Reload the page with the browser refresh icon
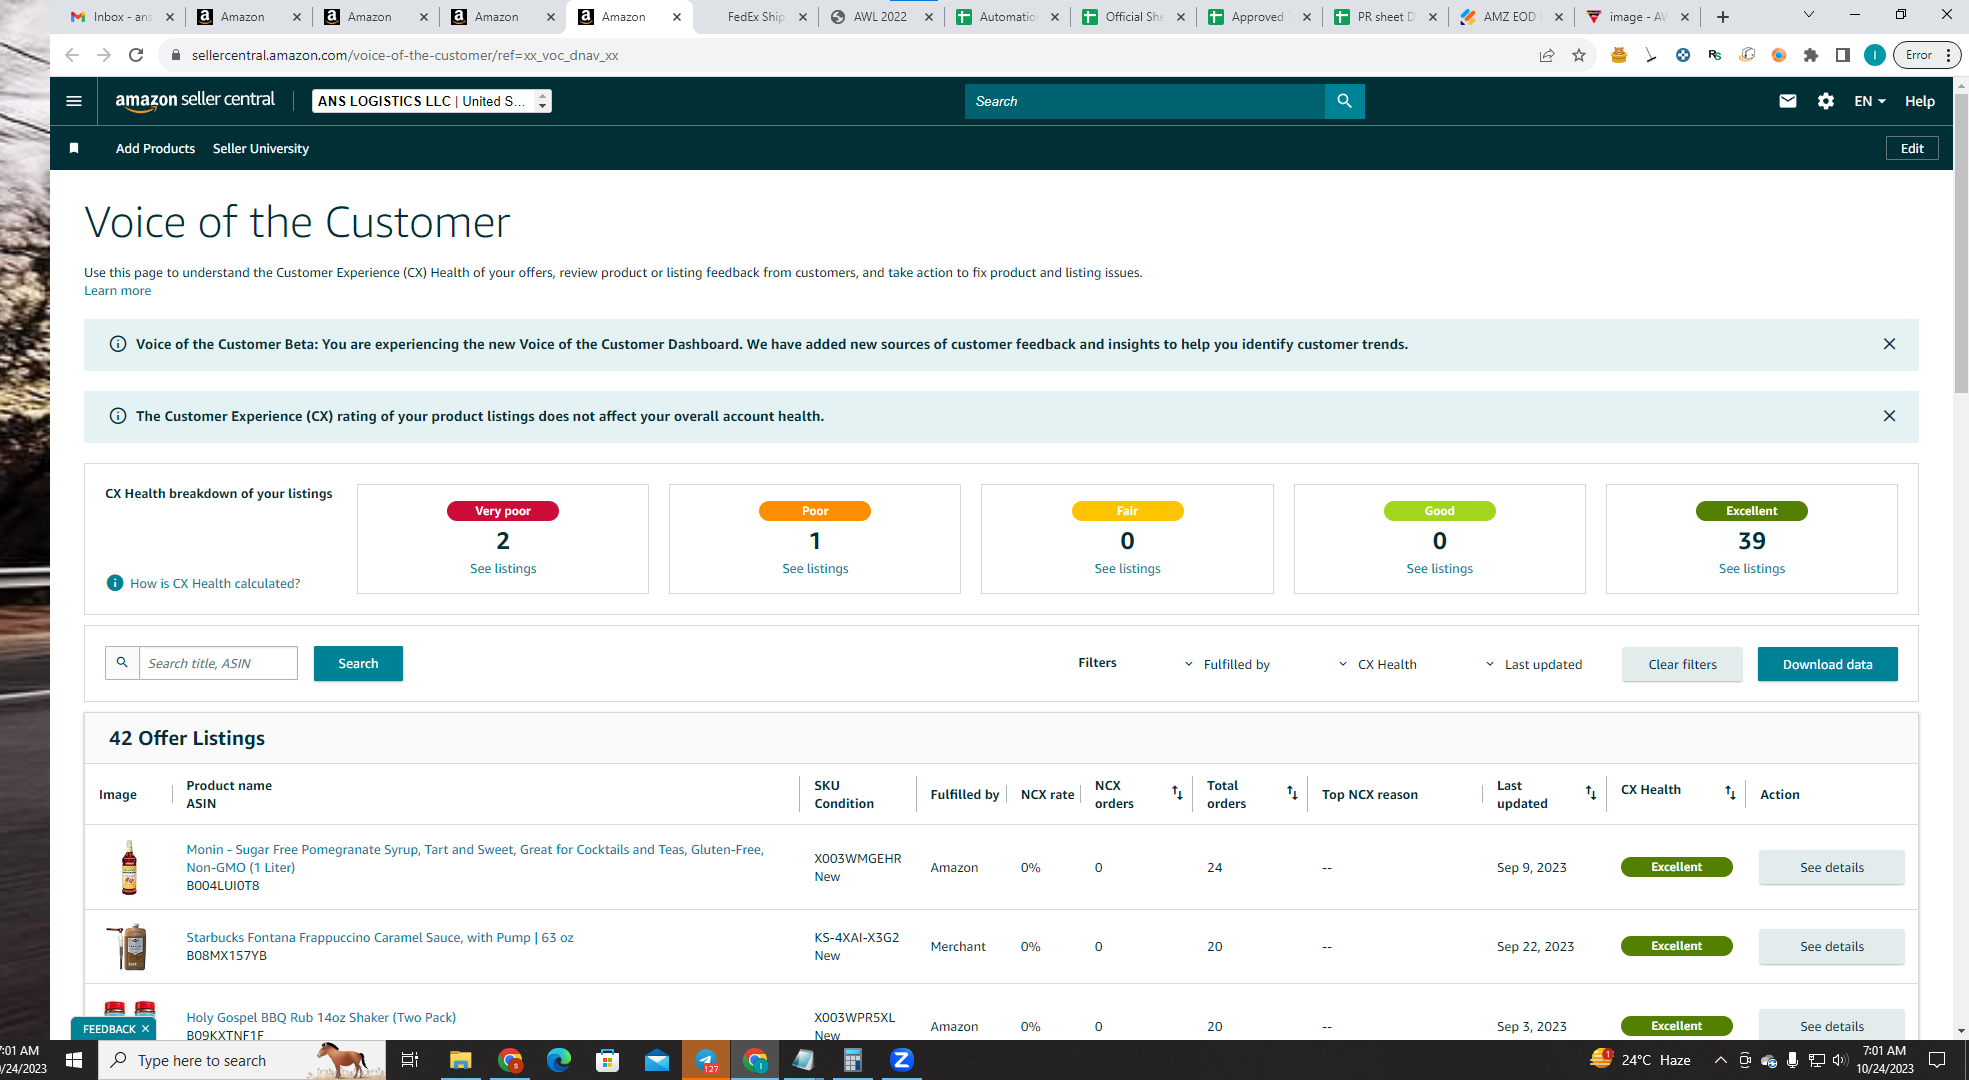This screenshot has height=1080, width=1969. 136,55
